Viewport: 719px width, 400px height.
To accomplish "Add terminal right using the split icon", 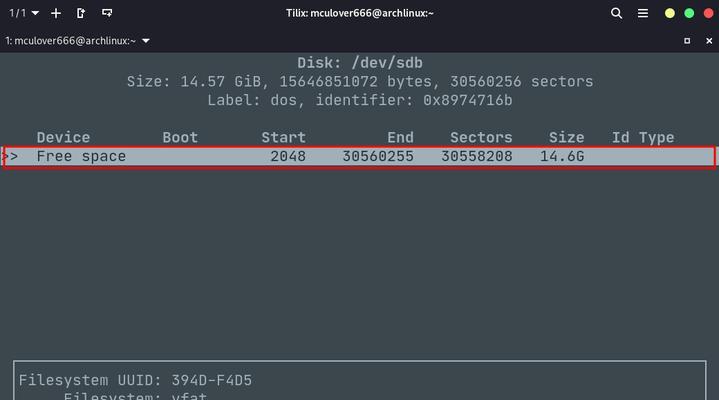I will 81,13.
